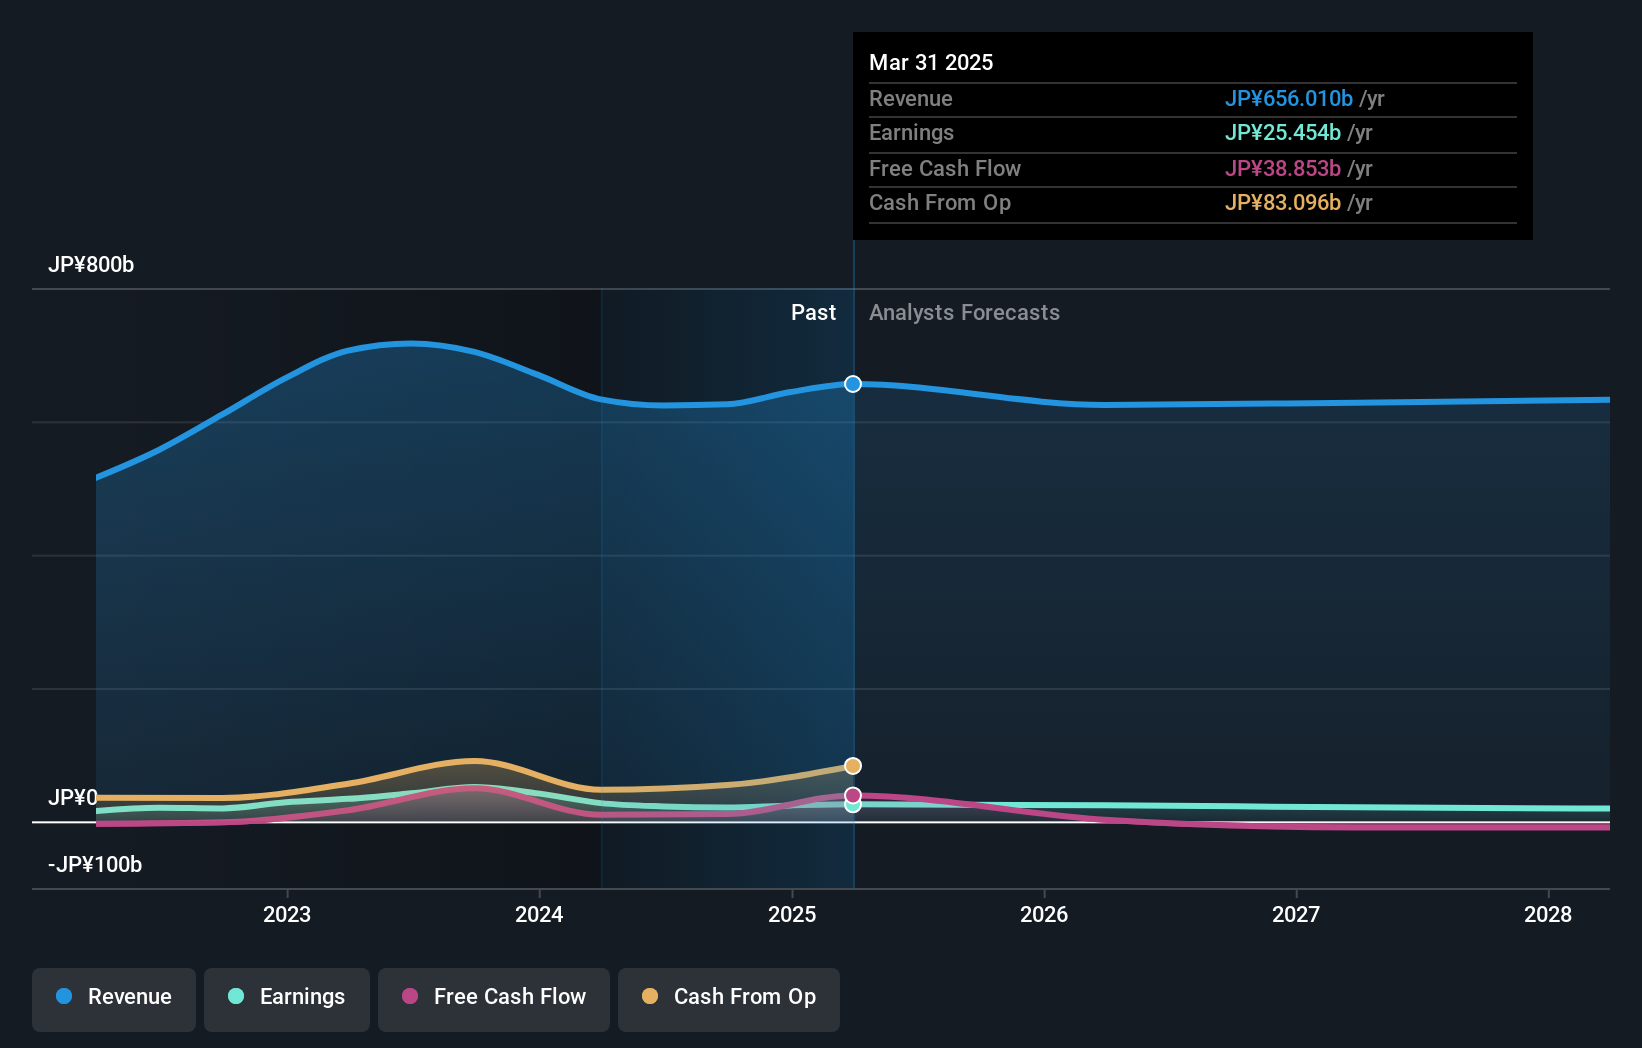Select the Cash From Op marker at Mar 2025
This screenshot has height=1048, width=1642.
click(x=853, y=766)
